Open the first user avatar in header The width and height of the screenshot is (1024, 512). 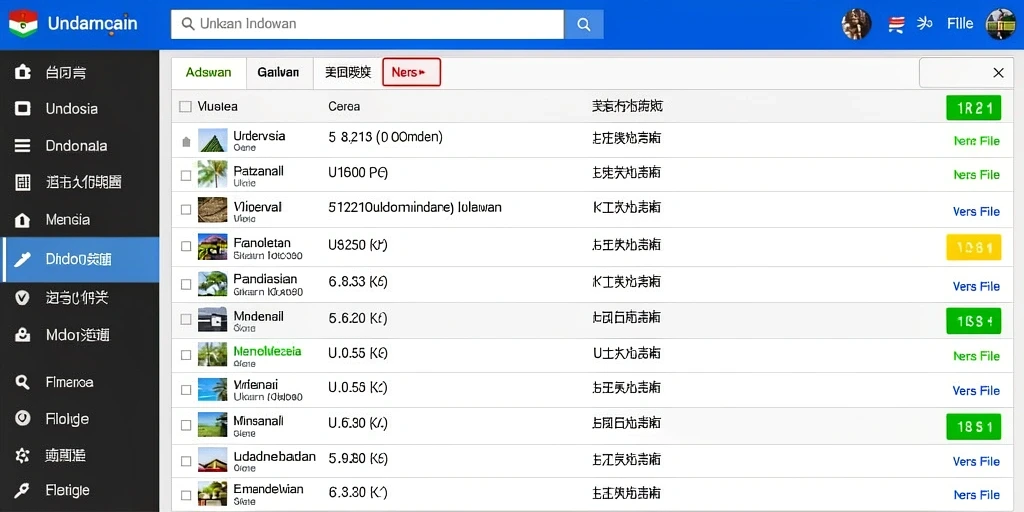tap(856, 24)
